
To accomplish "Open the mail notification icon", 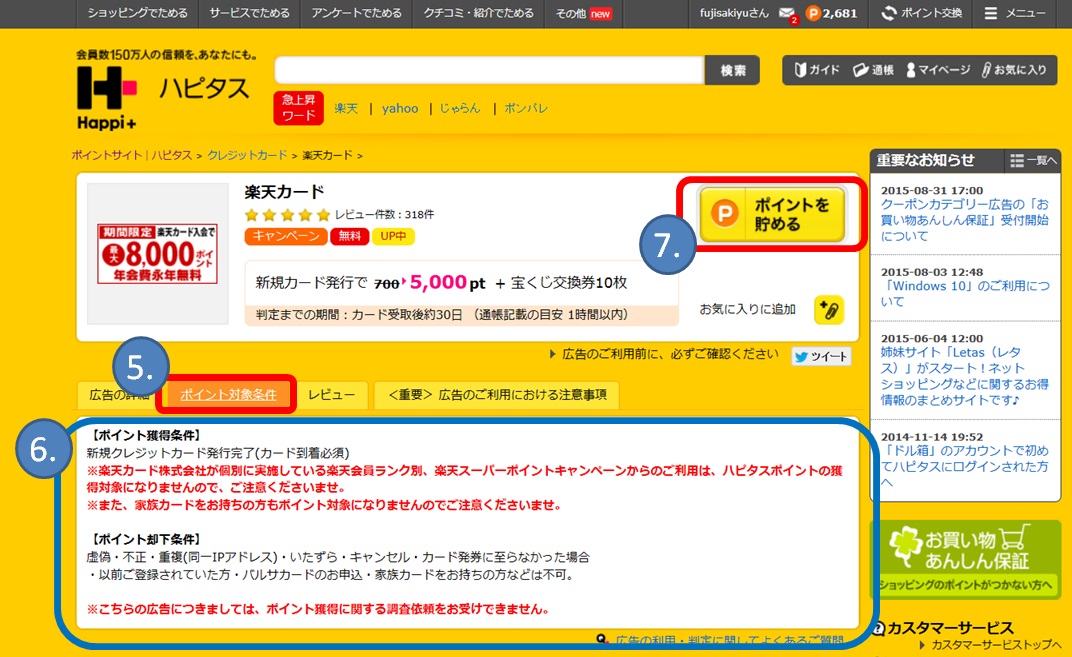I will (x=788, y=13).
